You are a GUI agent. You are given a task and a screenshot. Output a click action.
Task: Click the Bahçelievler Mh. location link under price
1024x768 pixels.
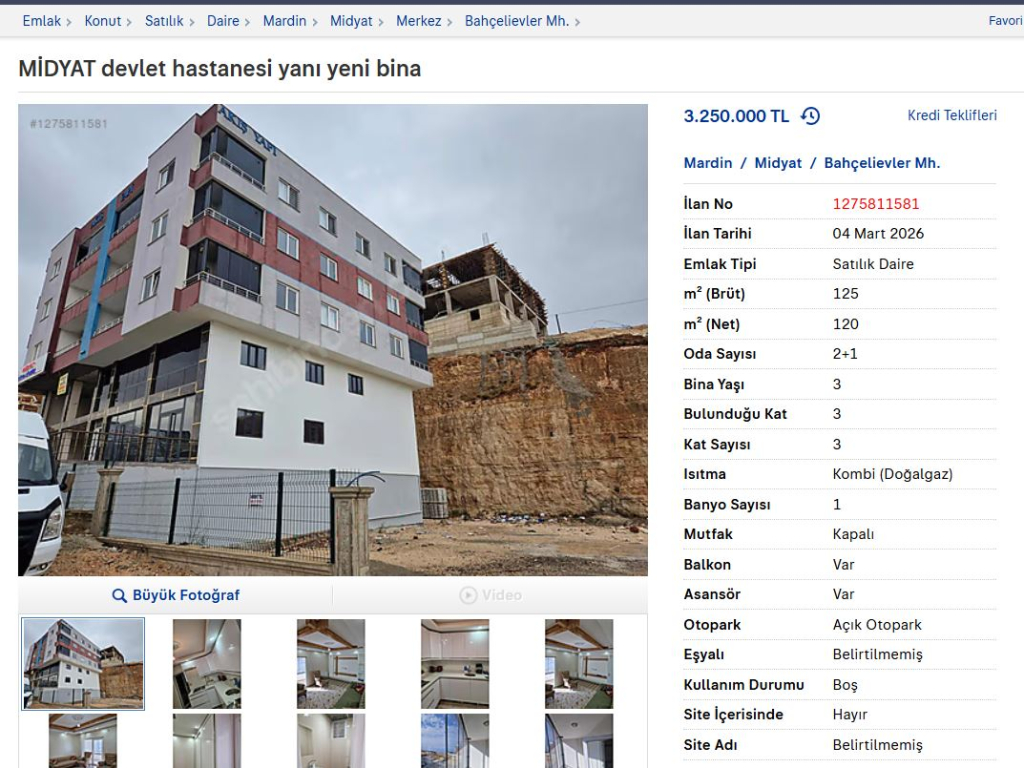click(882, 163)
